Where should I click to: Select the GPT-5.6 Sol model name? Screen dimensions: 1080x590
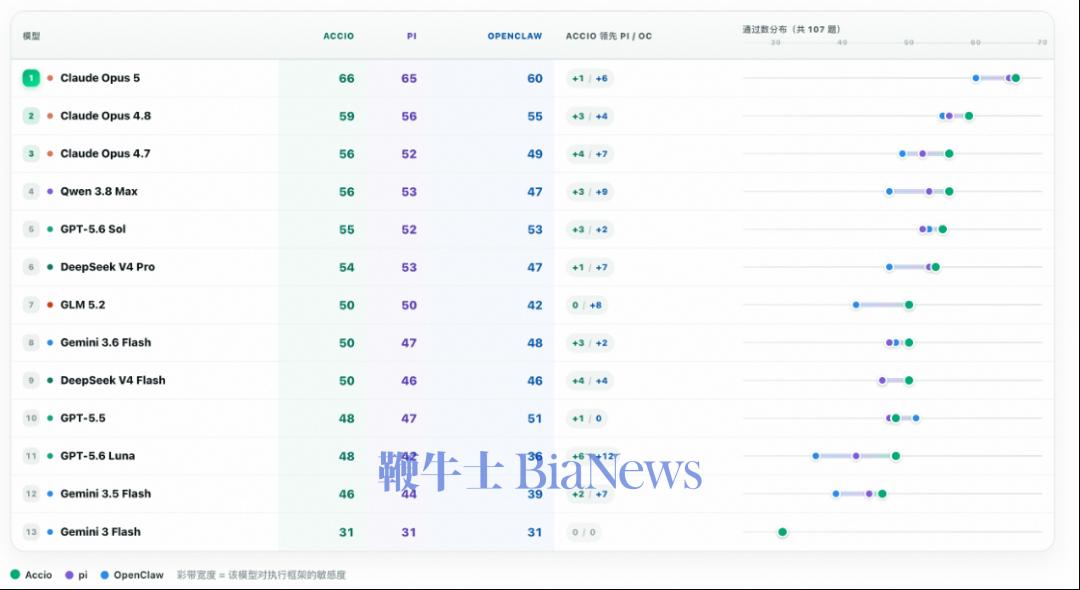coord(93,229)
